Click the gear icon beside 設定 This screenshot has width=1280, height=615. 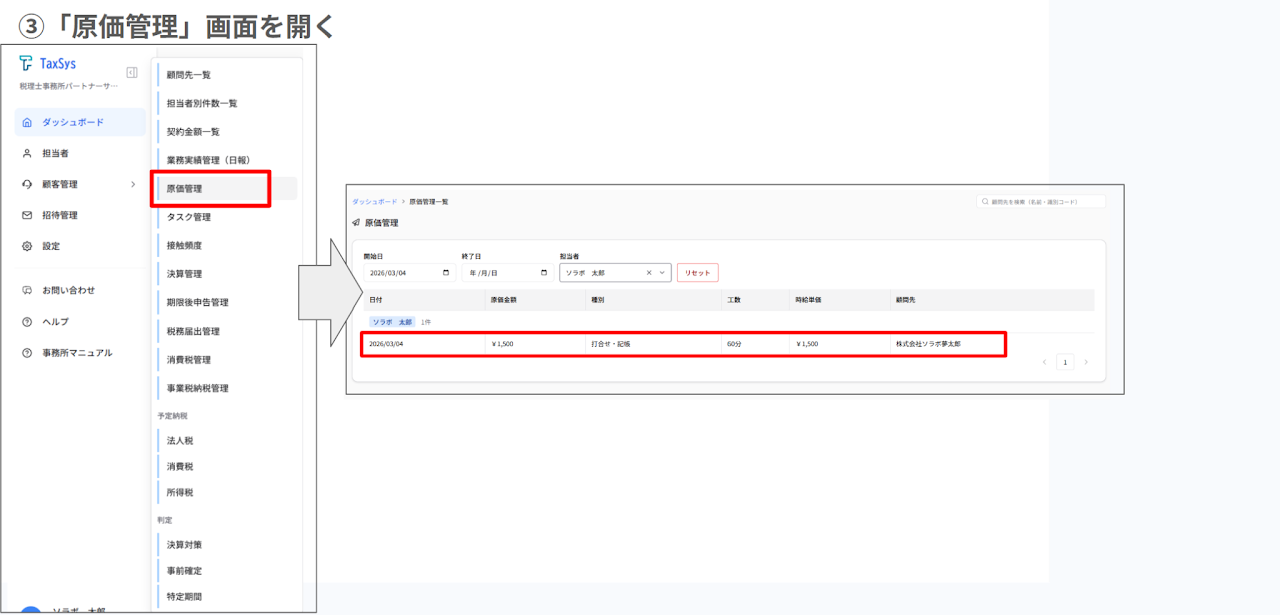point(27,246)
